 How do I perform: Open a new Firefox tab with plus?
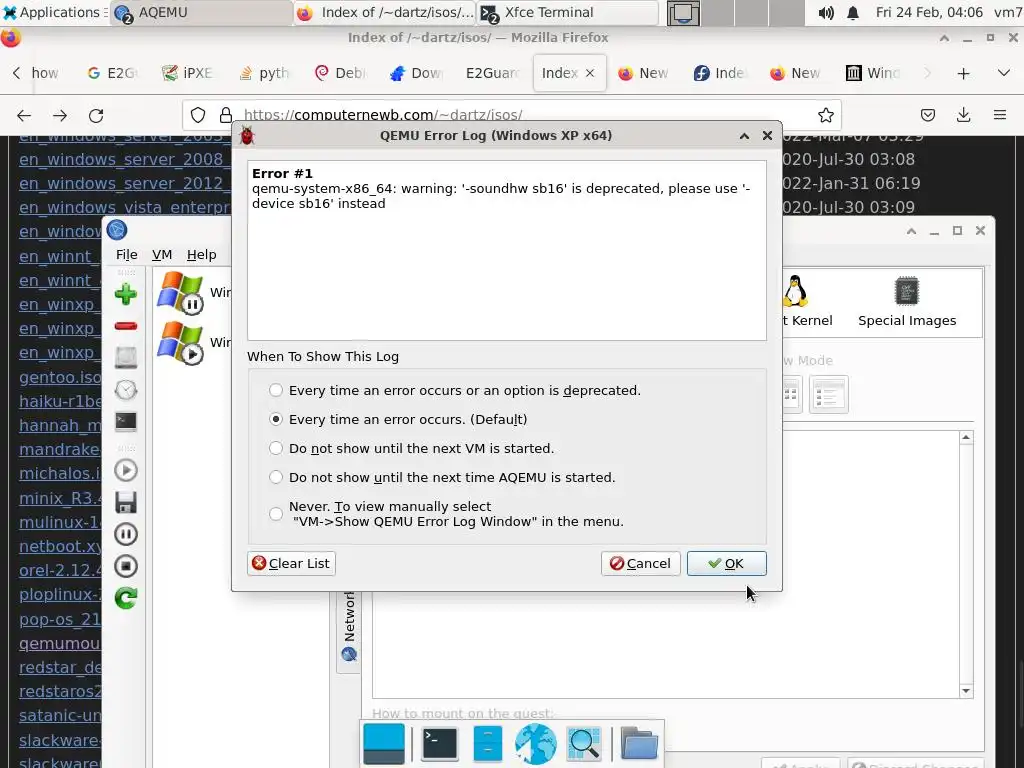(963, 73)
